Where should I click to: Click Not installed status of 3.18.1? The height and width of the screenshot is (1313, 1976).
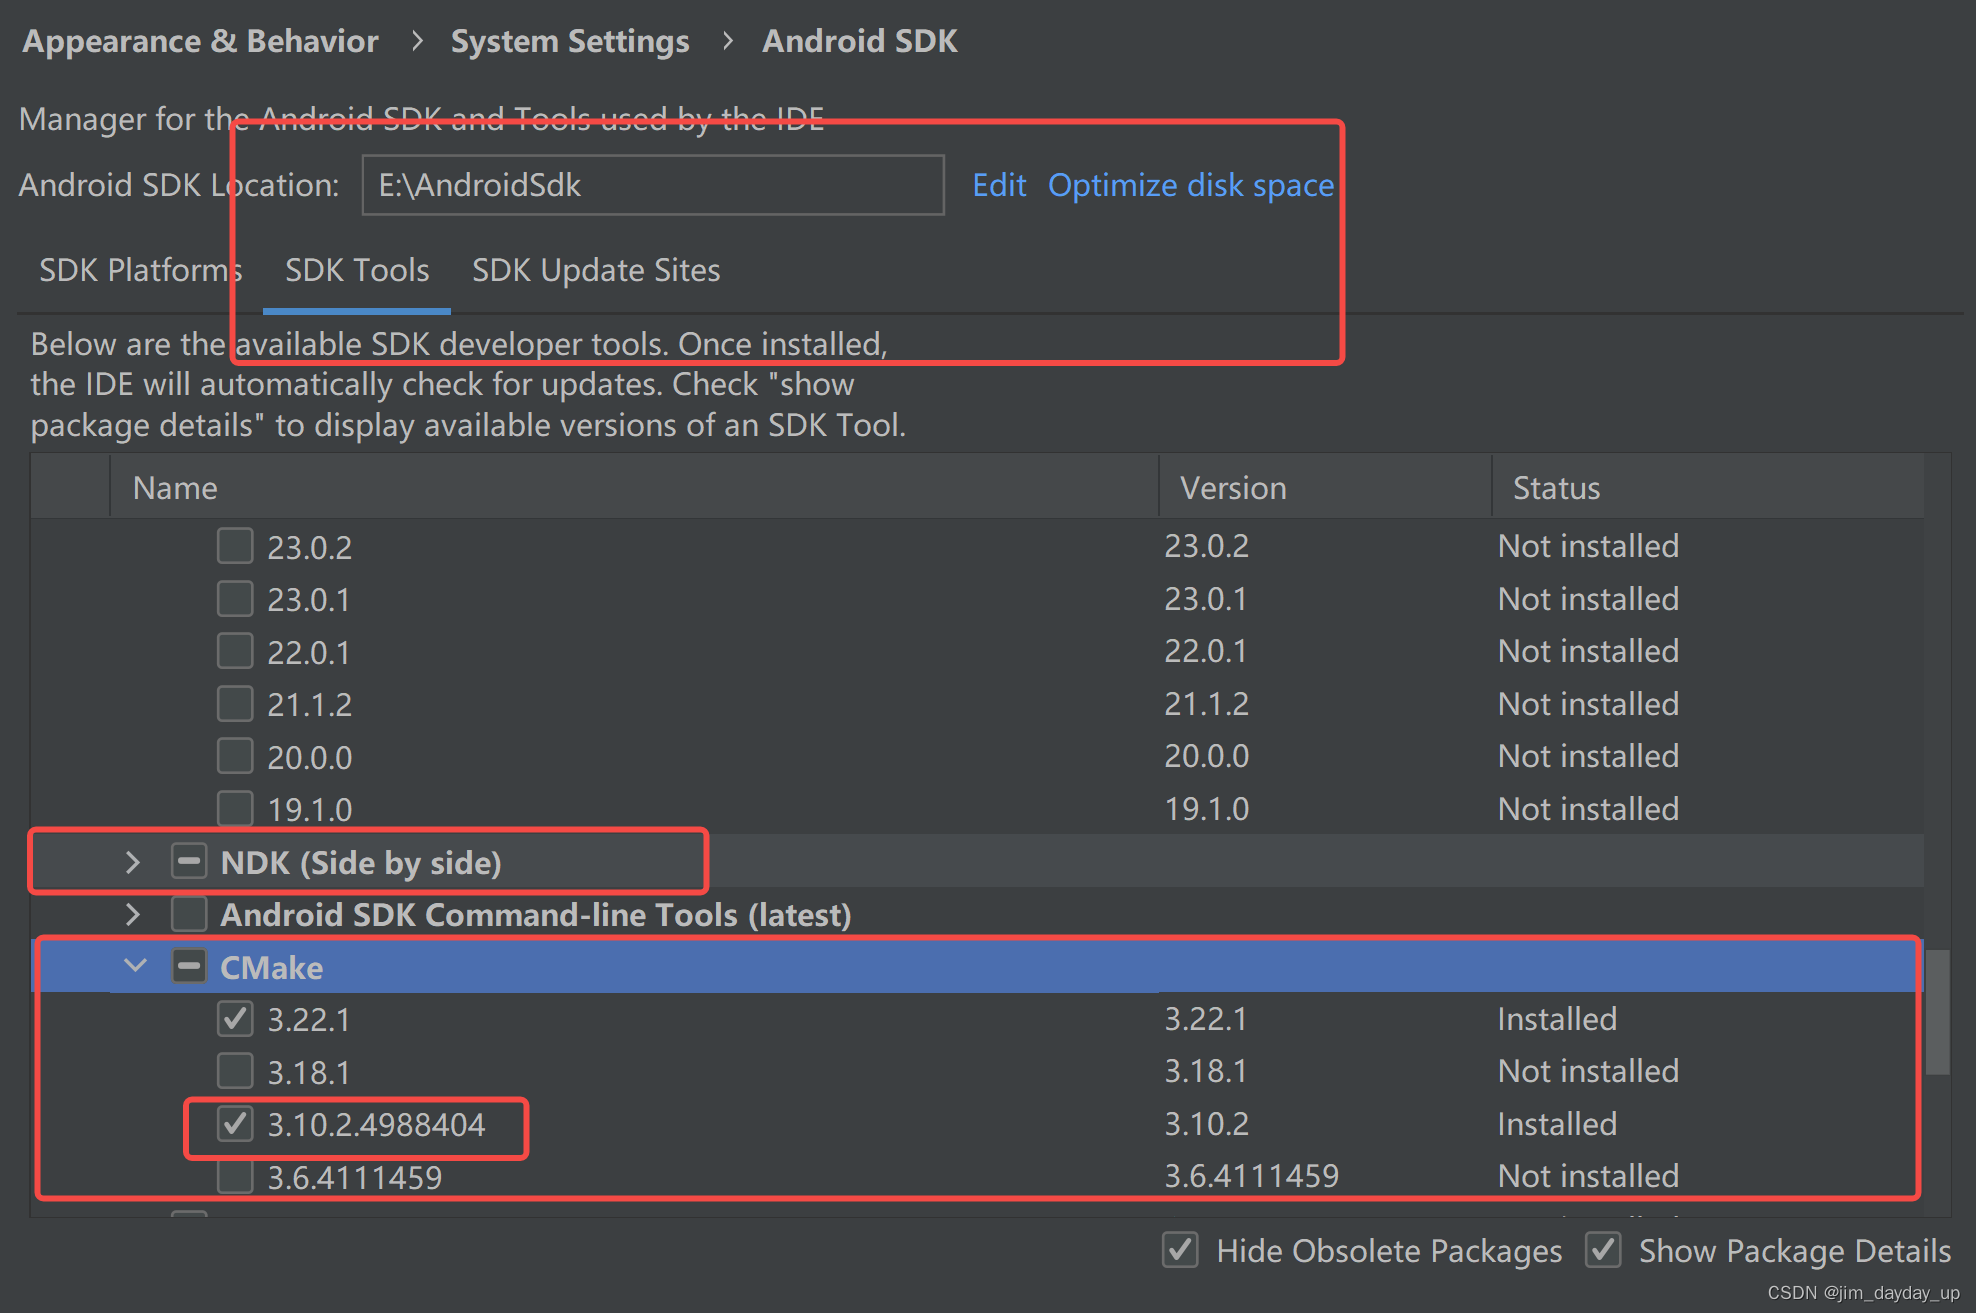1588,1070
